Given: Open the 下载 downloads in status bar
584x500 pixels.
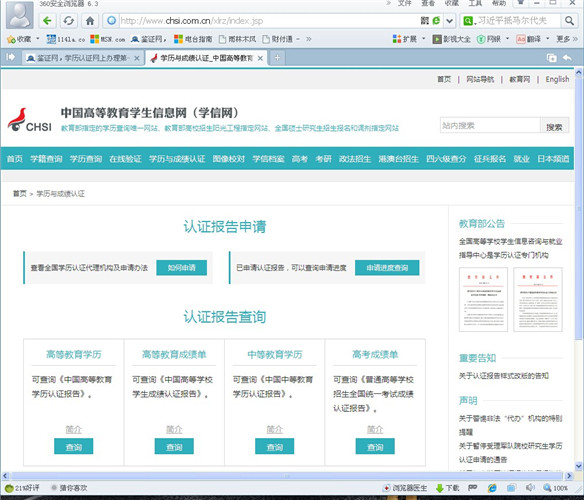Looking at the screenshot, I should pyautogui.click(x=447, y=488).
